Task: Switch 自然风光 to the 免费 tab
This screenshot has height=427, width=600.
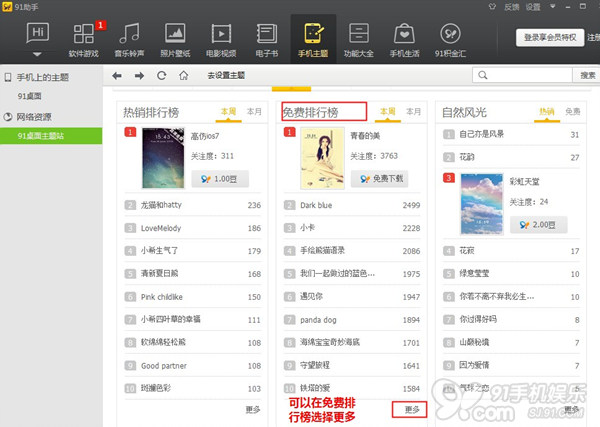Action: tap(572, 112)
